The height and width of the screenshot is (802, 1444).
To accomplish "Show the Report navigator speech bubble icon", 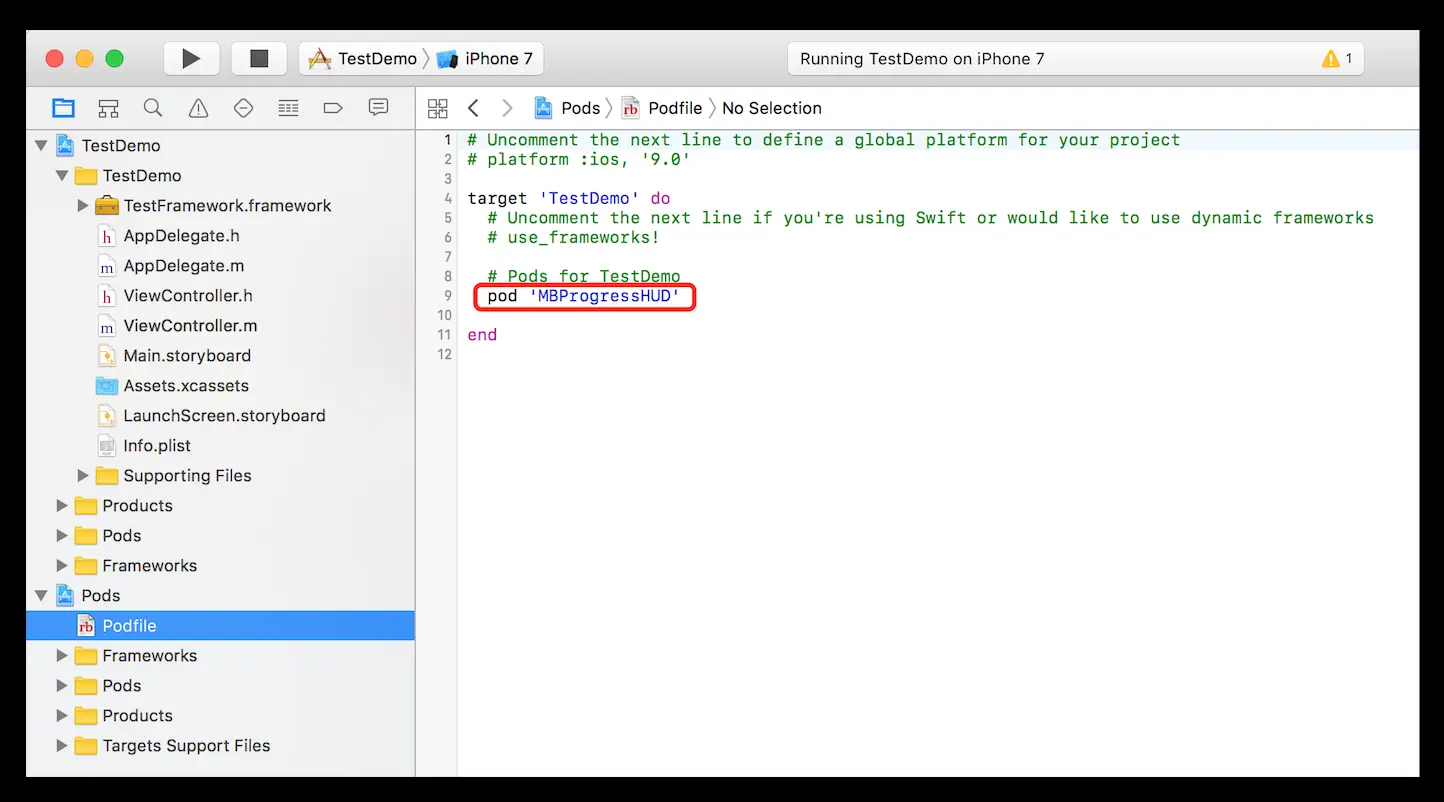I will [378, 108].
